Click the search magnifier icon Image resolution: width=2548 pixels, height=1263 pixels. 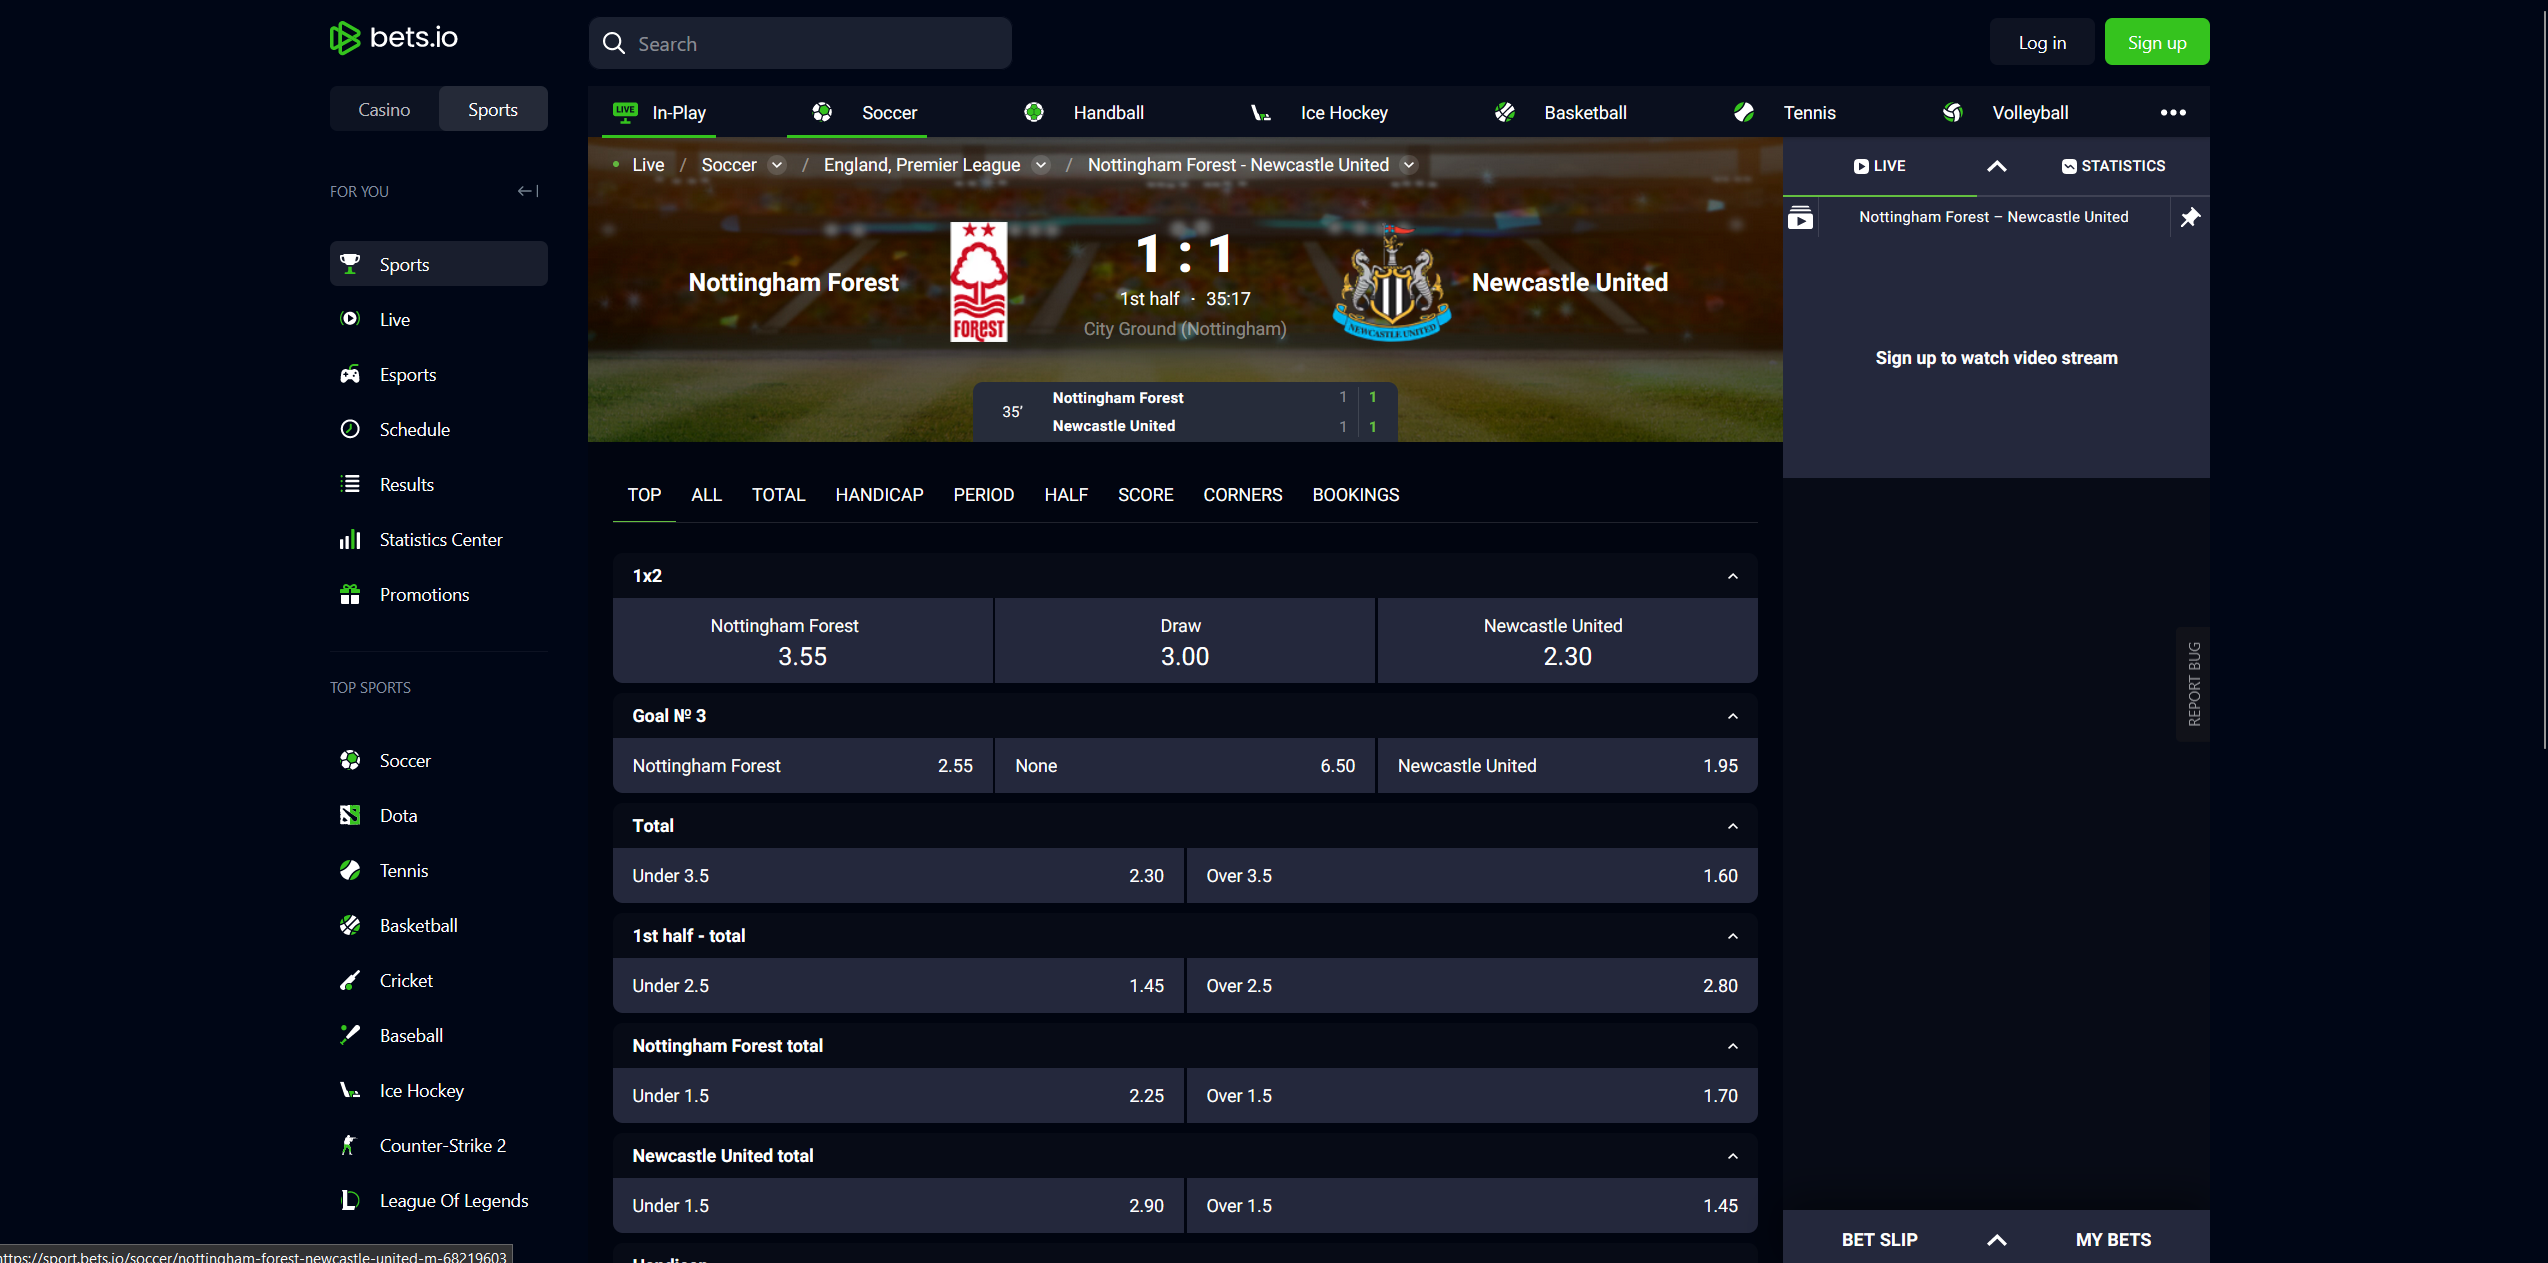point(614,44)
